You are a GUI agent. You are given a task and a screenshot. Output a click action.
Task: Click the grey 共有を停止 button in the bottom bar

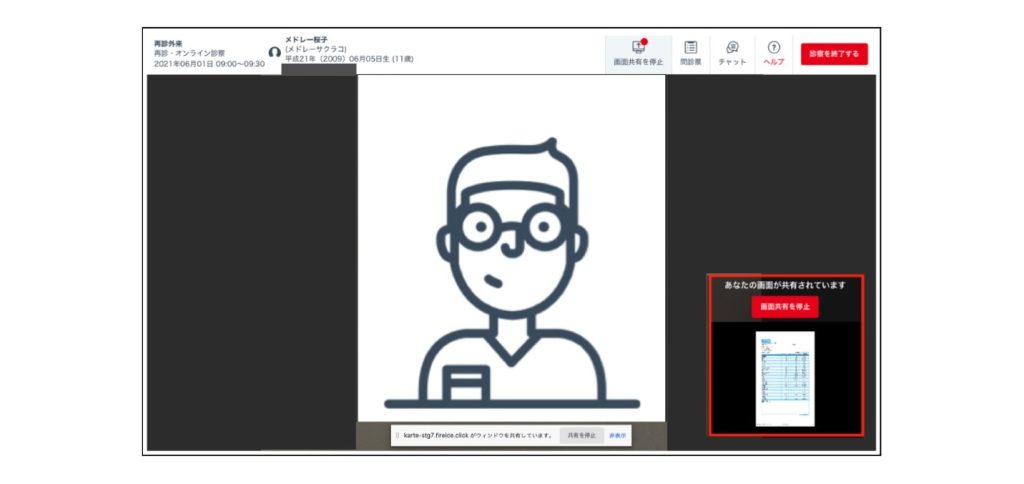coord(581,436)
